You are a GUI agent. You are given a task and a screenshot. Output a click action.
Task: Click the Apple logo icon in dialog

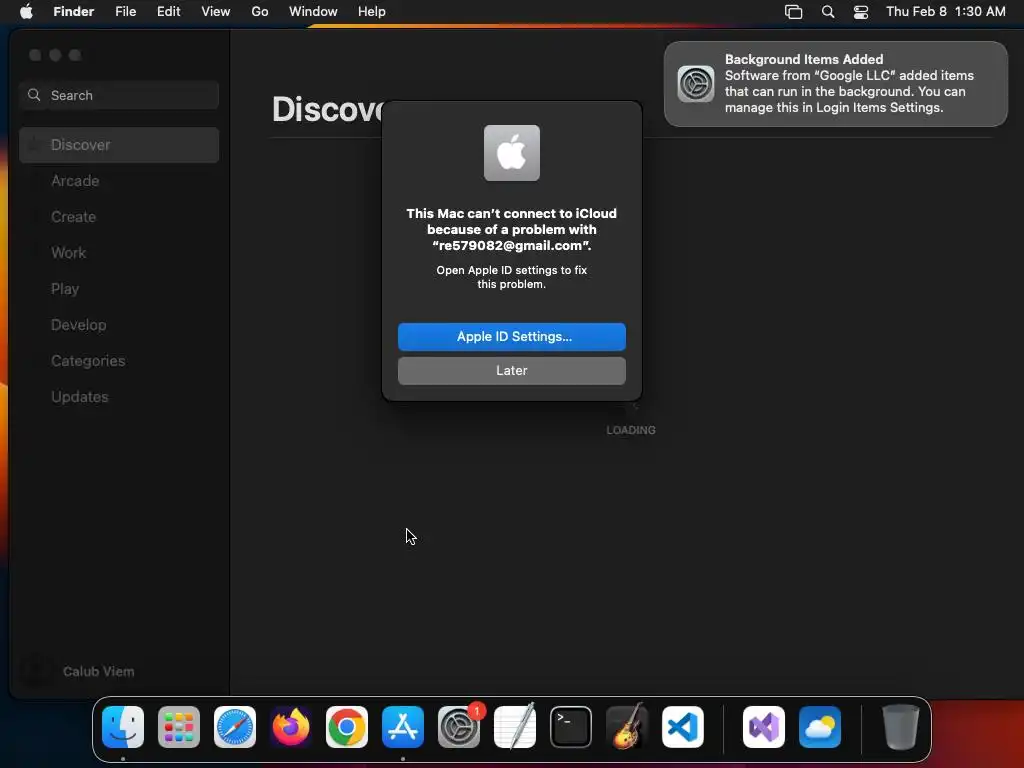(512, 153)
